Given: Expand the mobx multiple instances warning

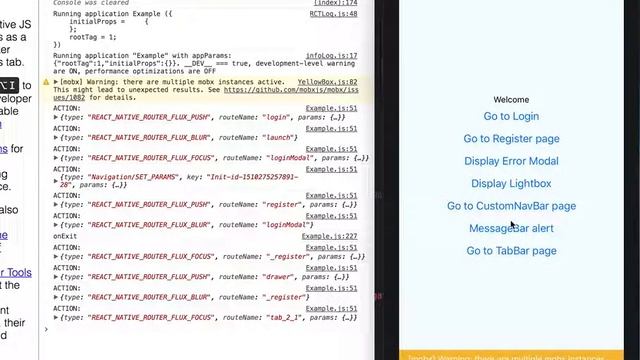Looking at the screenshot, I should 56,82.
